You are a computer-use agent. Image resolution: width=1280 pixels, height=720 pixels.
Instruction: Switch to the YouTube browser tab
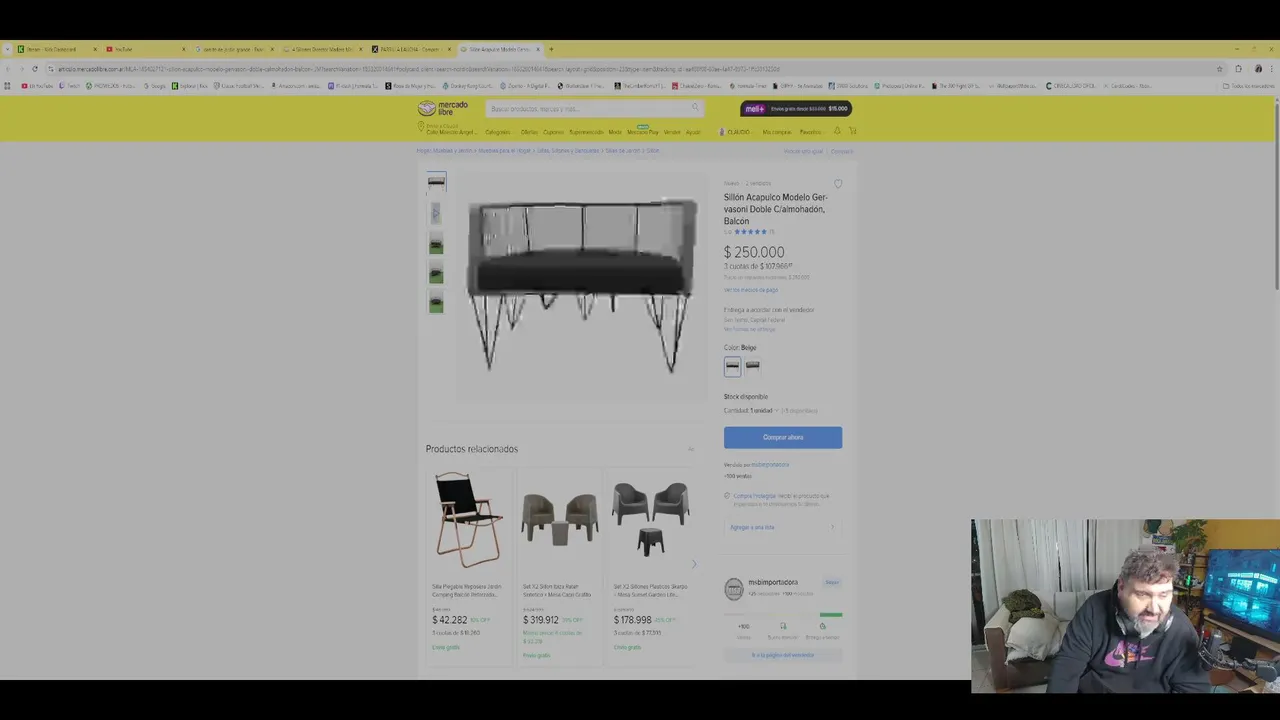(x=145, y=49)
